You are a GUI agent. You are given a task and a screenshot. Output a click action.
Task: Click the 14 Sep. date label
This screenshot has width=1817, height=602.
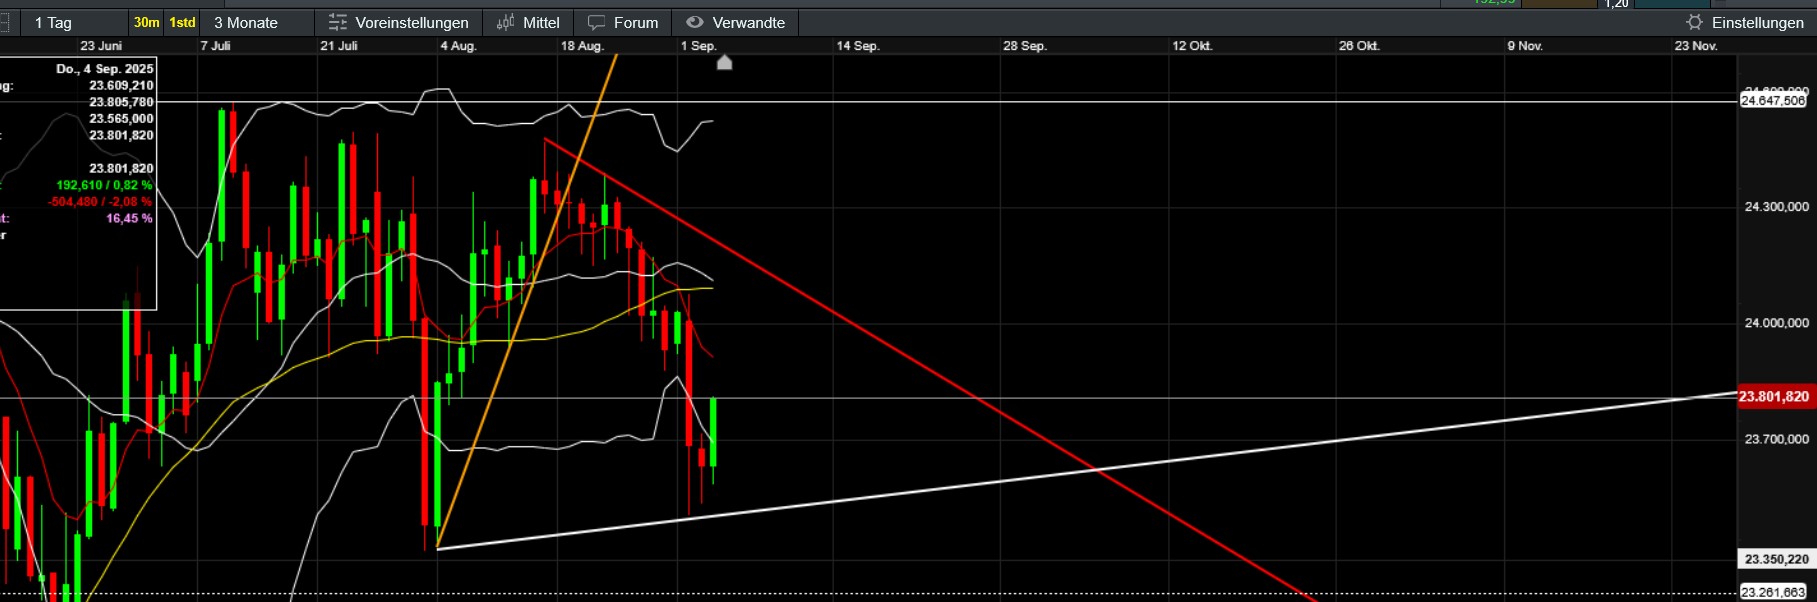tap(858, 46)
